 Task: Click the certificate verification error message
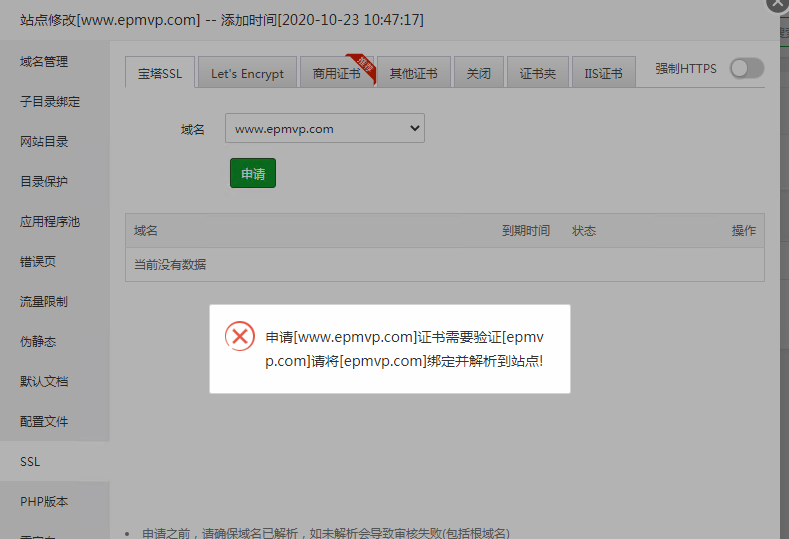tap(405, 349)
